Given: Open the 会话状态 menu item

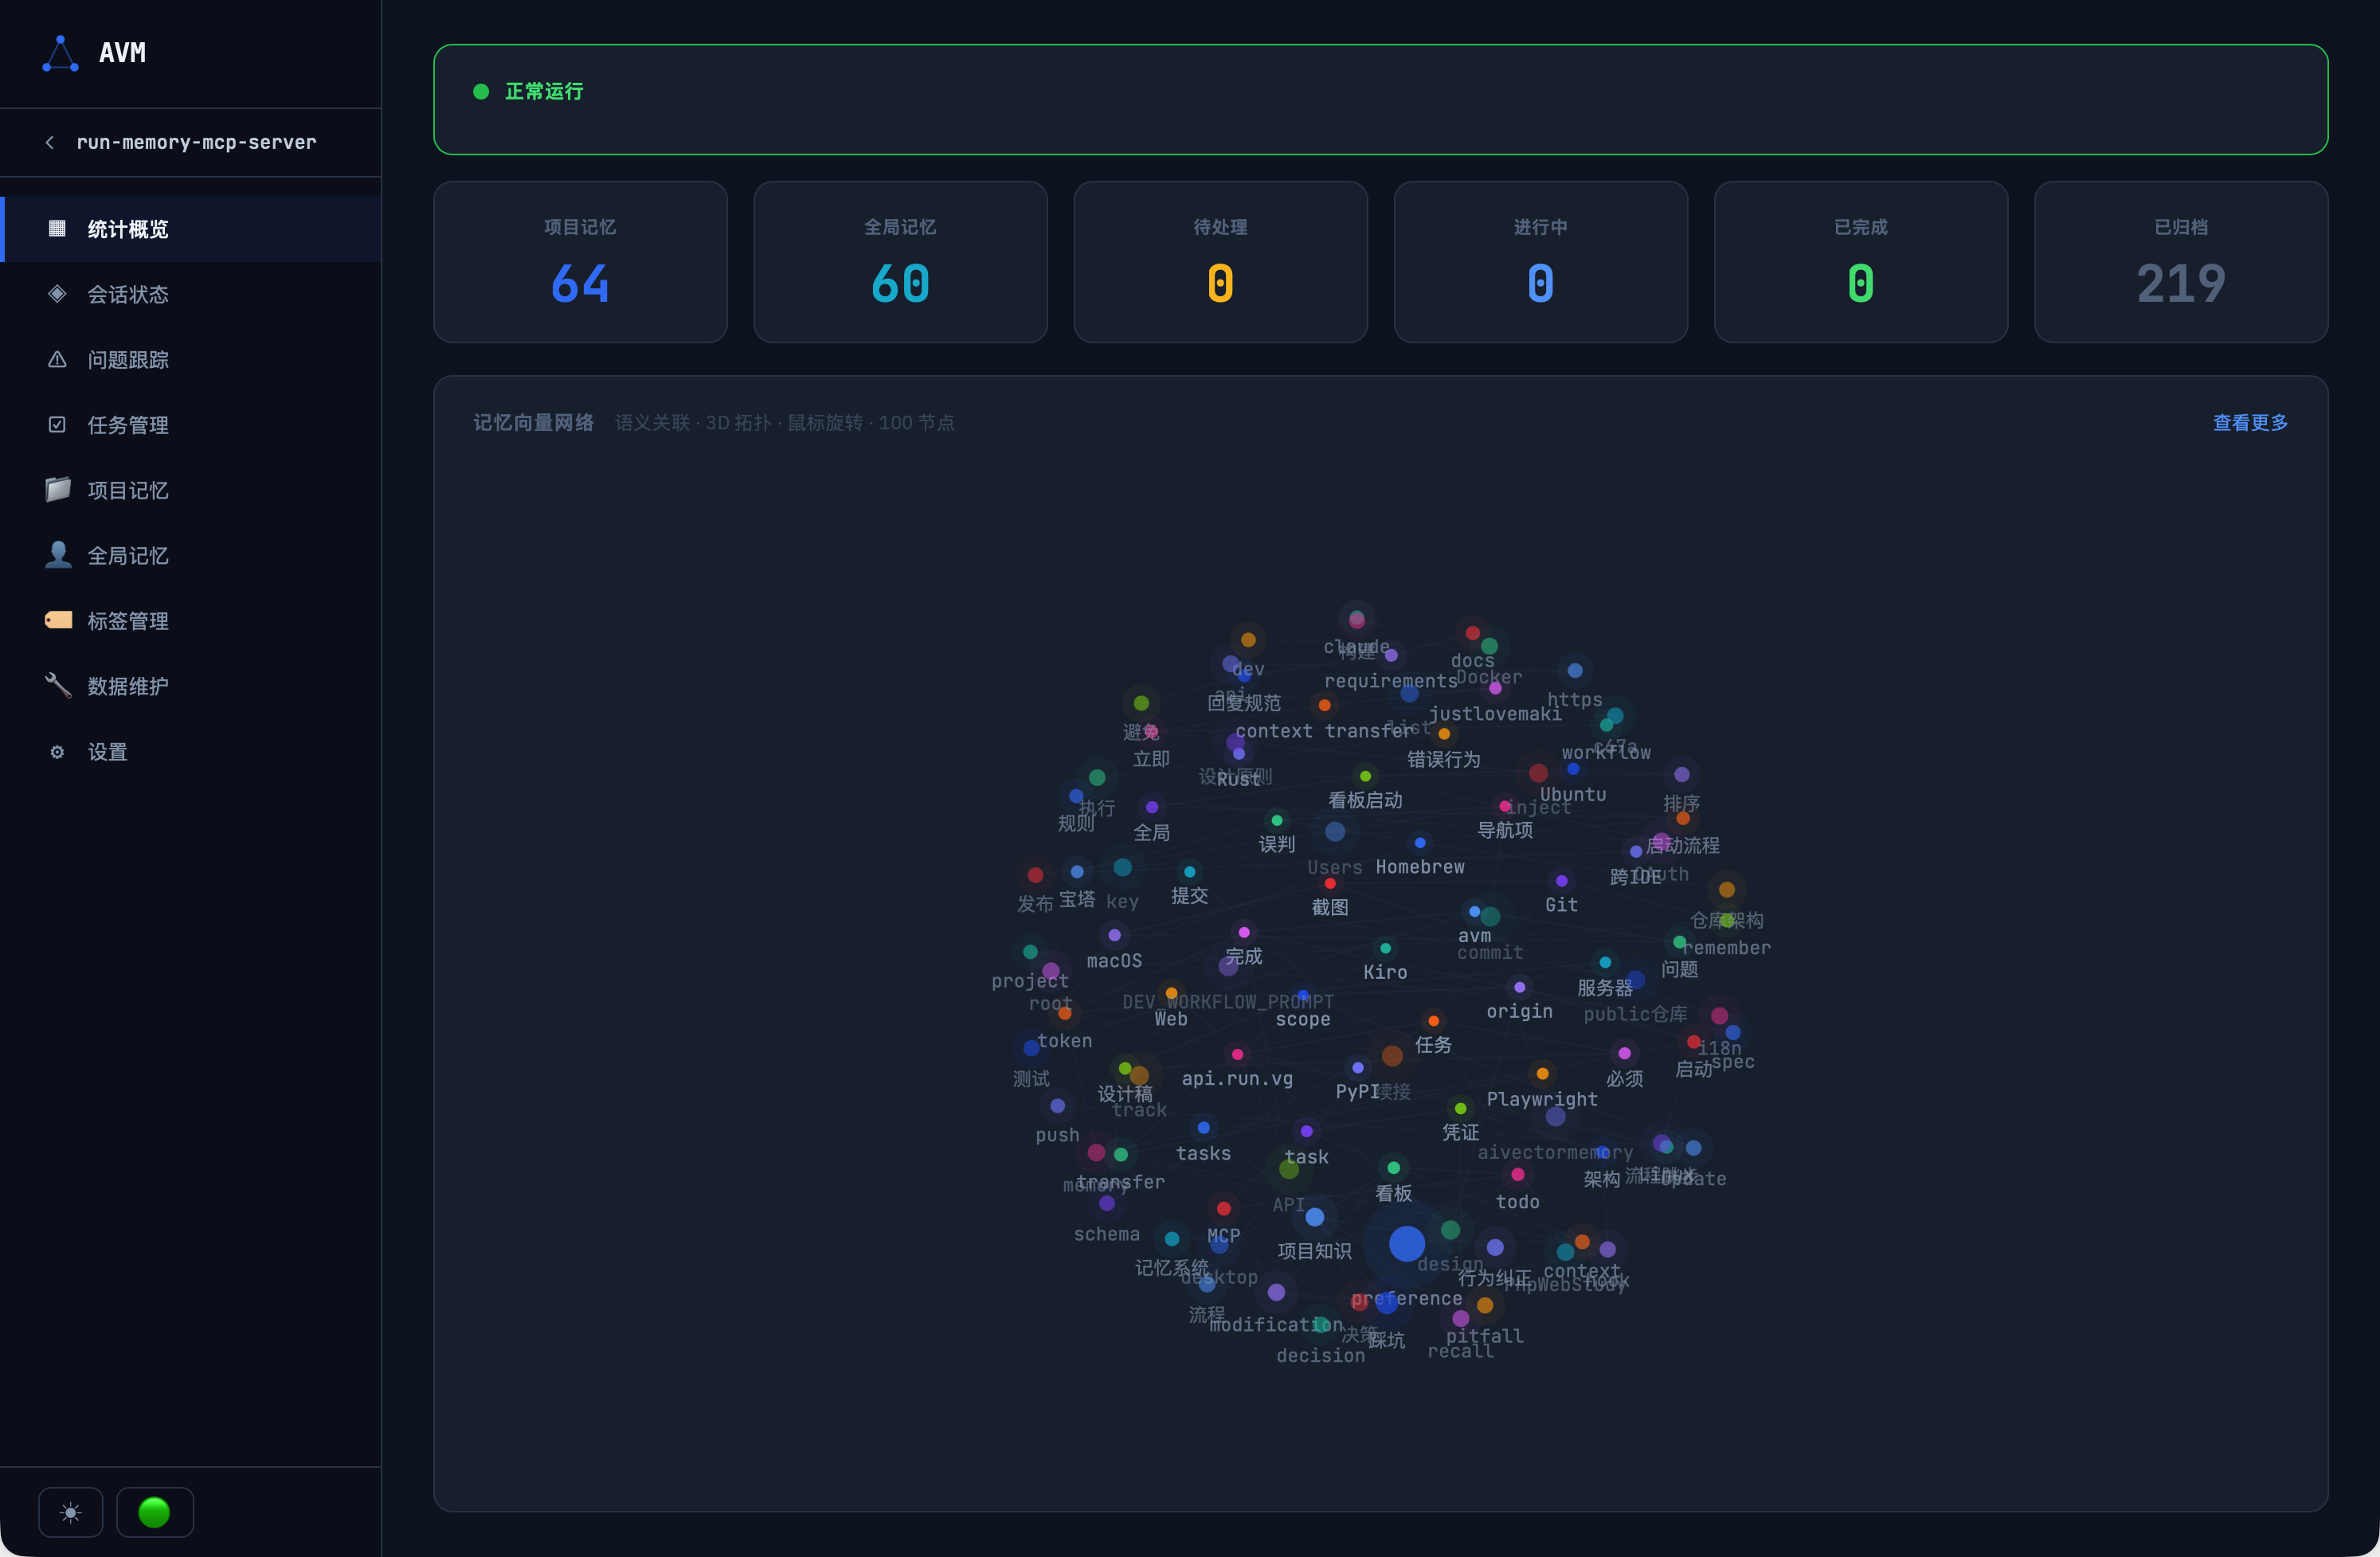Looking at the screenshot, I should click(x=191, y=294).
